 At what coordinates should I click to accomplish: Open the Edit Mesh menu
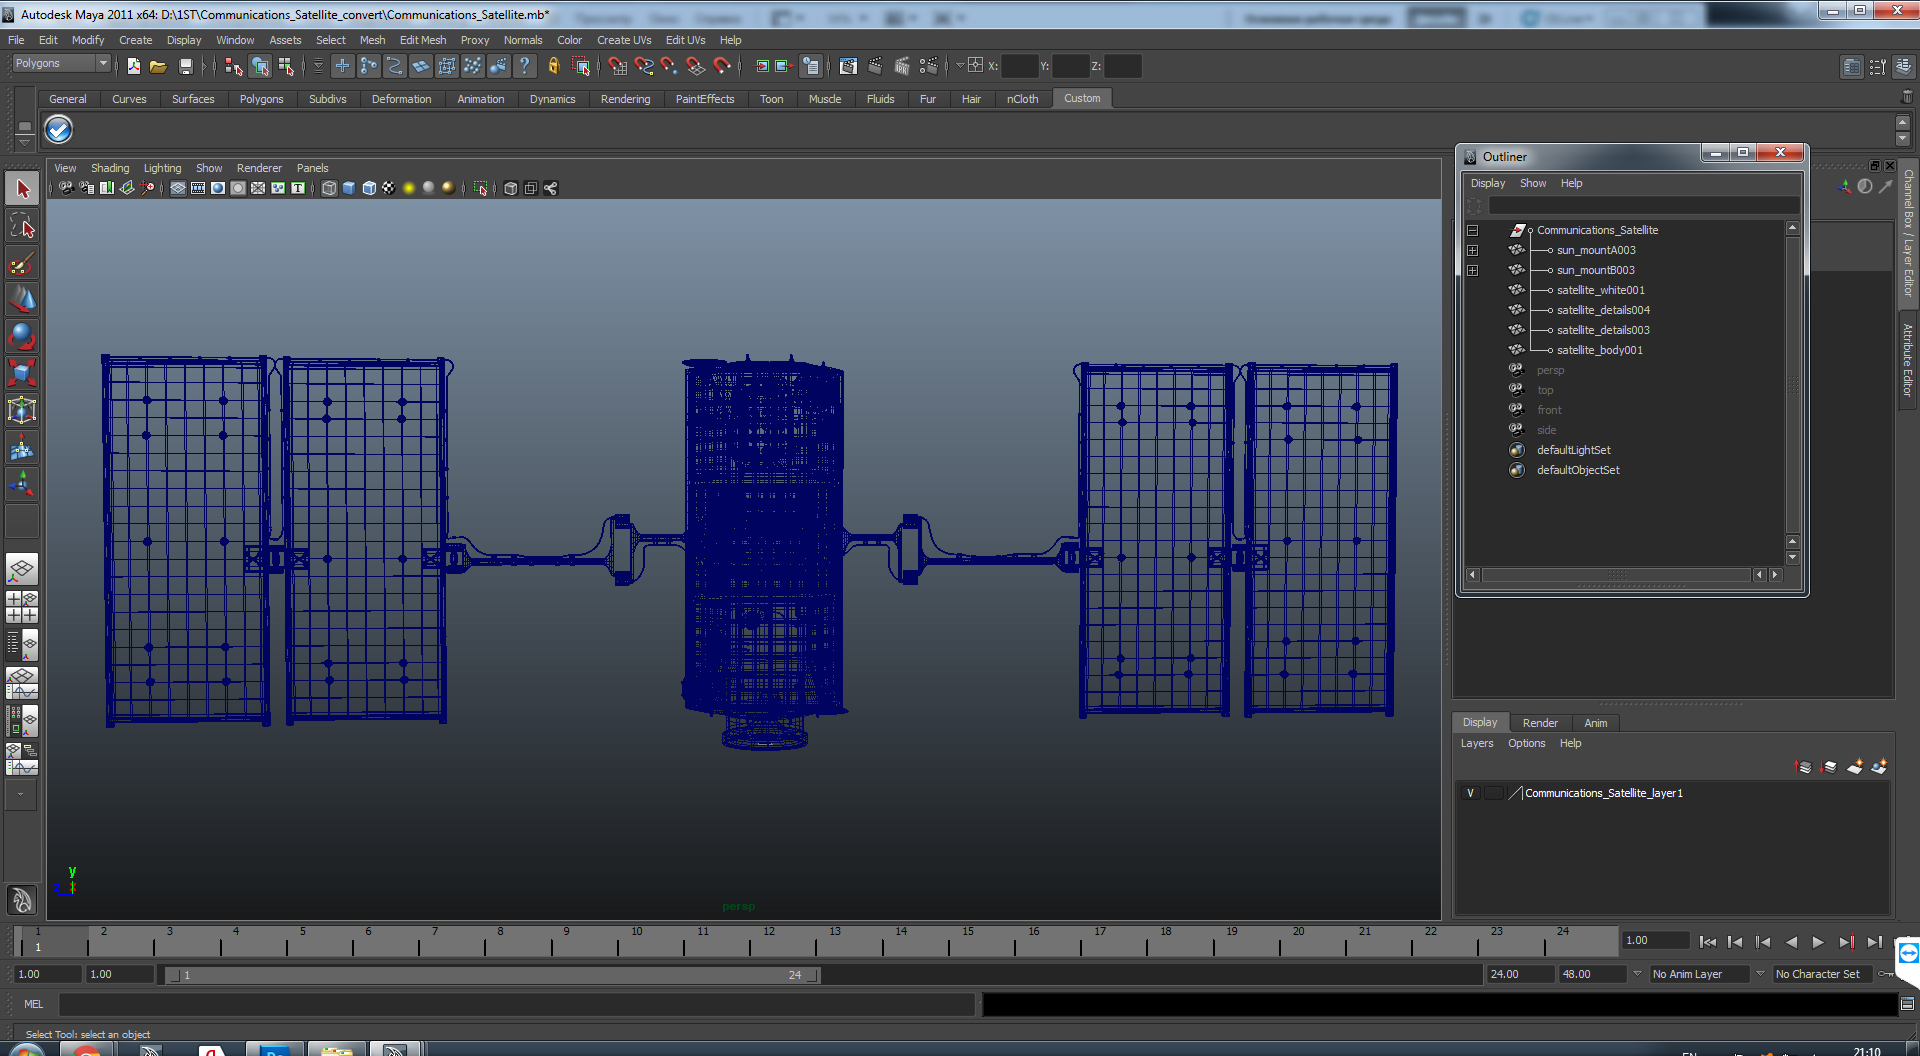pos(422,40)
